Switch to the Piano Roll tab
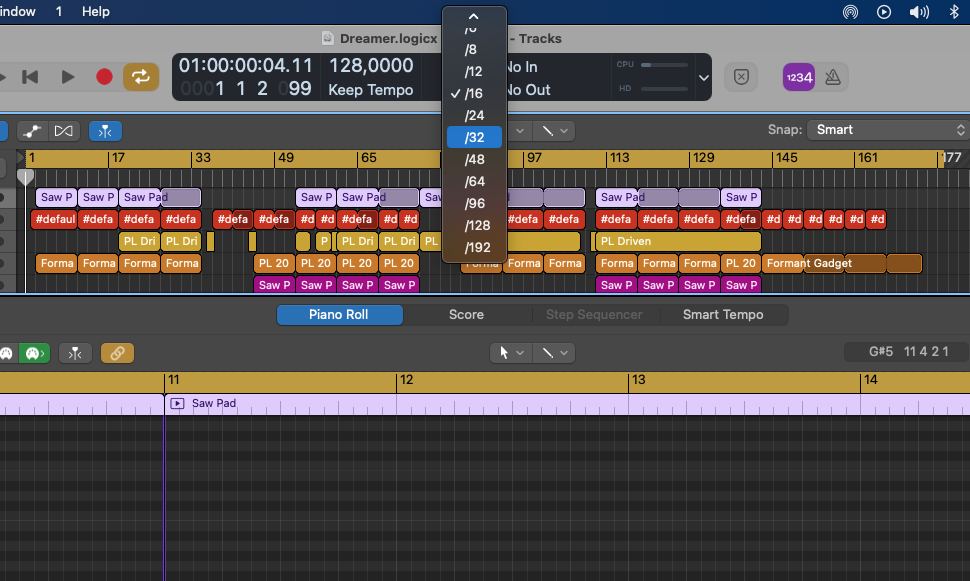Viewport: 970px width, 581px height. point(339,314)
